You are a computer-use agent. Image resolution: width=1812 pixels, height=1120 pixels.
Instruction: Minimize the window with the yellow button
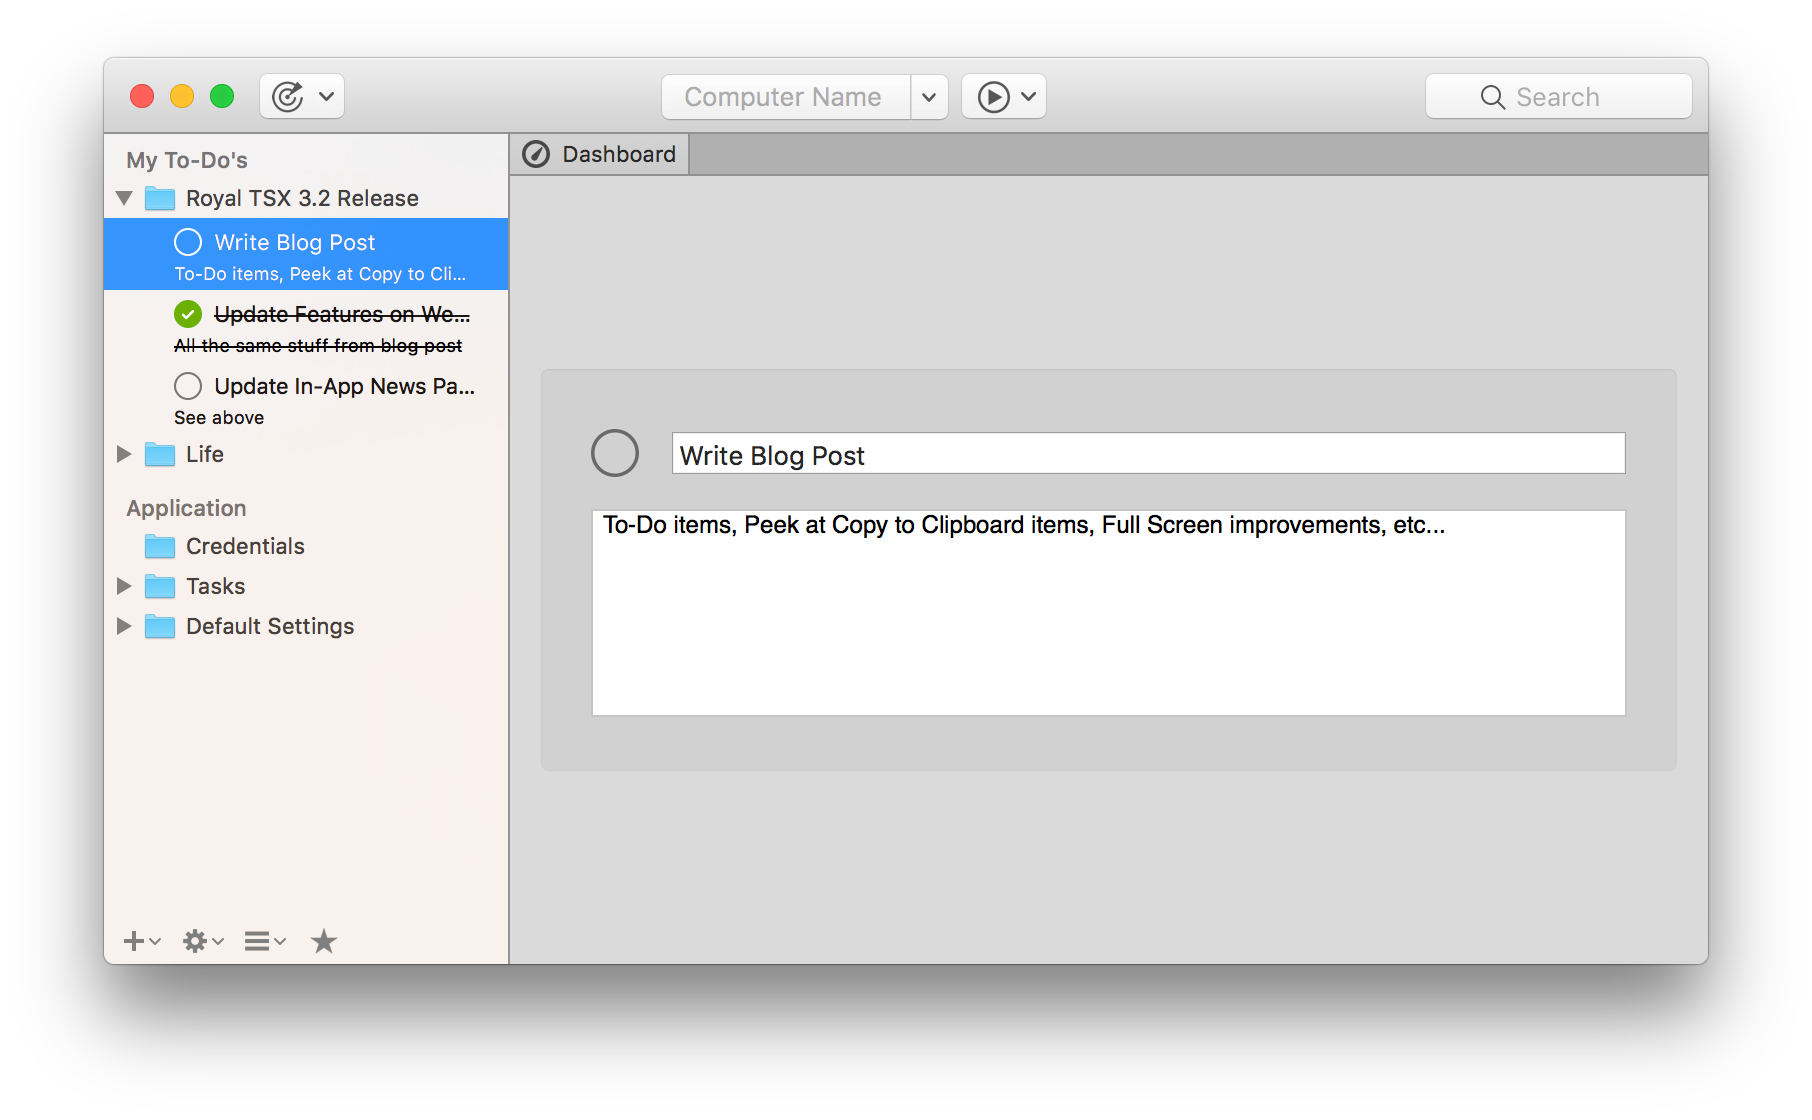point(182,96)
